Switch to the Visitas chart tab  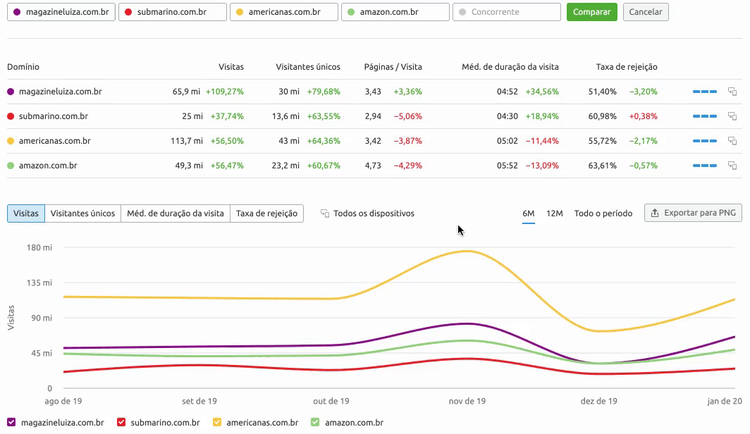pyautogui.click(x=26, y=213)
